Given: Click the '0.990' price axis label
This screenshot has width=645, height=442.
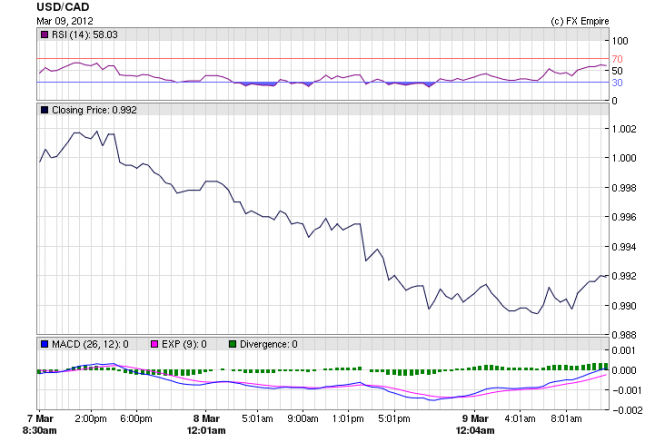Looking at the screenshot, I should [624, 306].
